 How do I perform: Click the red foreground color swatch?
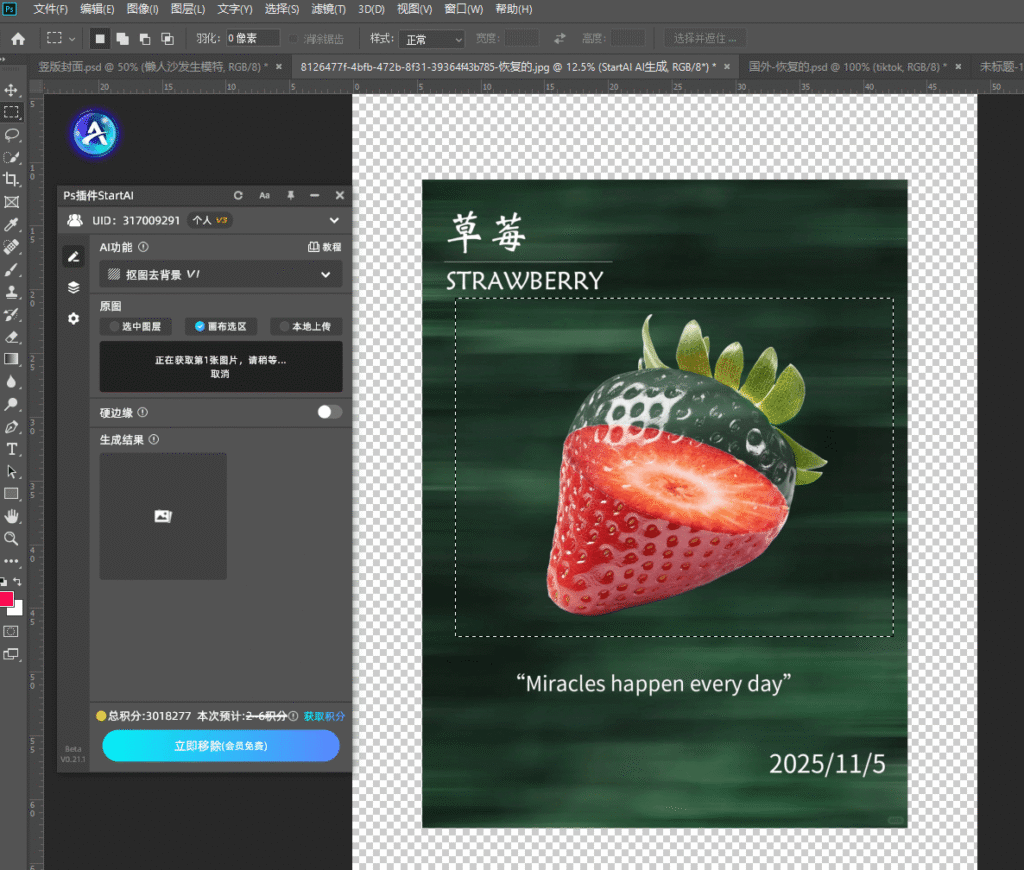point(6,599)
